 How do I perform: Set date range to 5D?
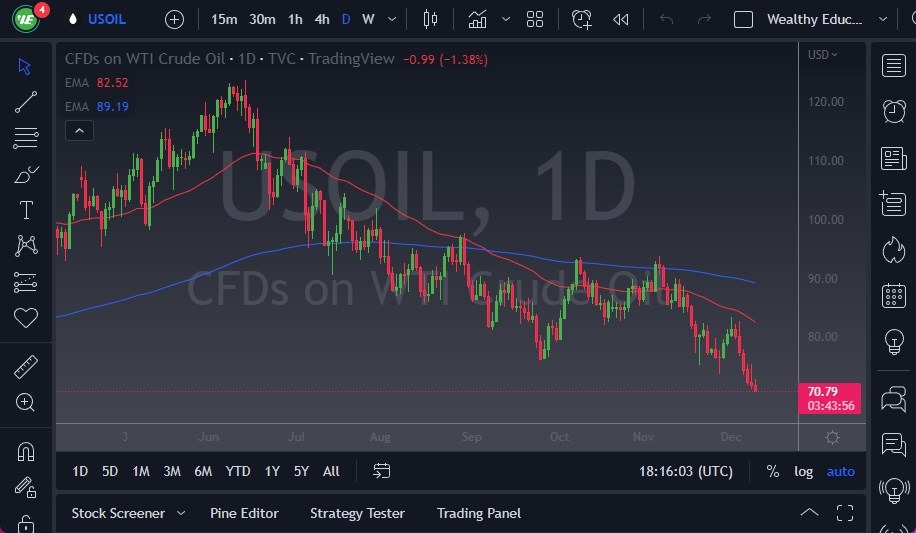[x=110, y=471]
